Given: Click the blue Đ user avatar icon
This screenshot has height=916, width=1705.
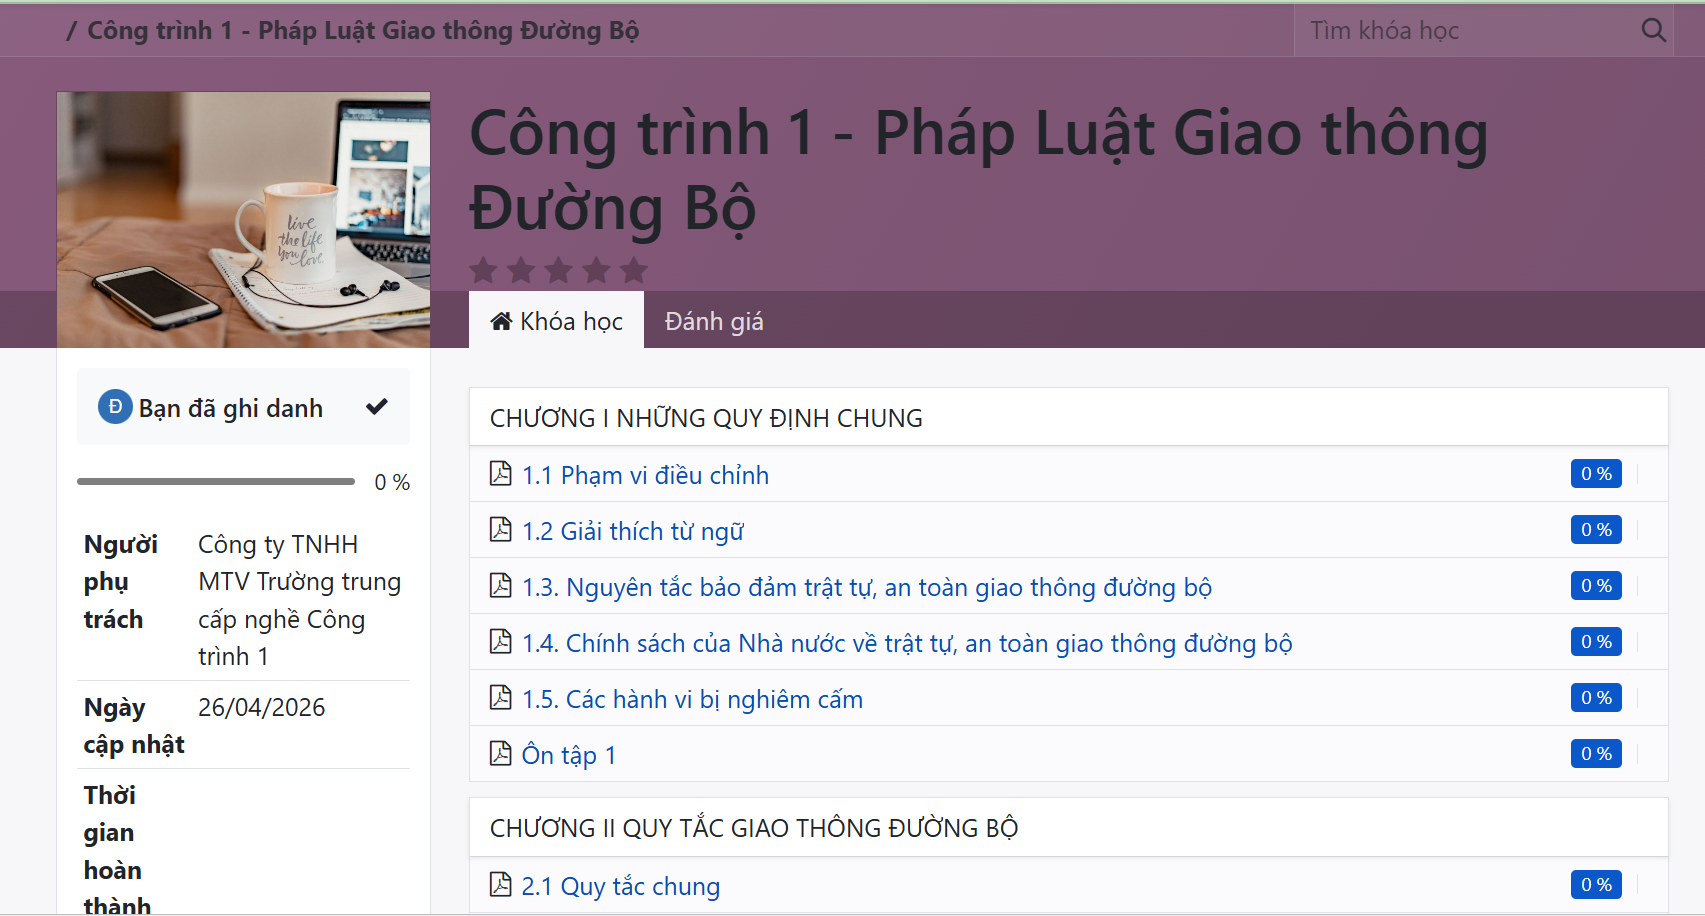Looking at the screenshot, I should click(x=115, y=407).
